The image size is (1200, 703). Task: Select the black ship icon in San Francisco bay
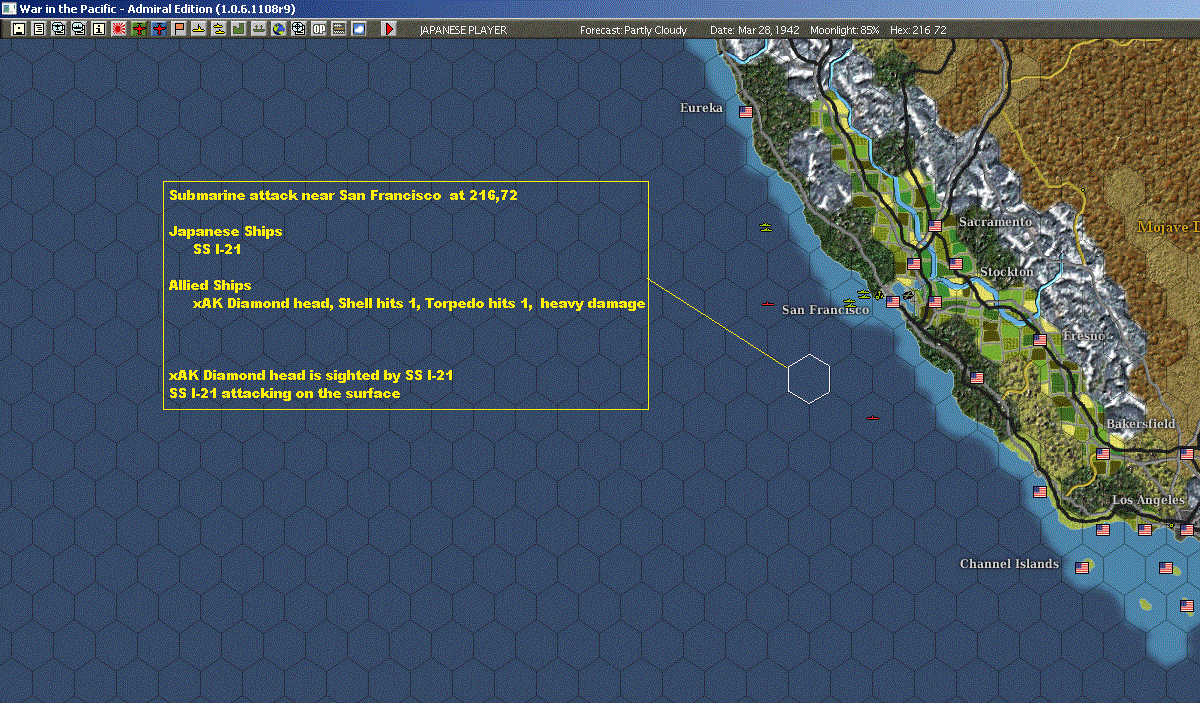click(x=906, y=294)
